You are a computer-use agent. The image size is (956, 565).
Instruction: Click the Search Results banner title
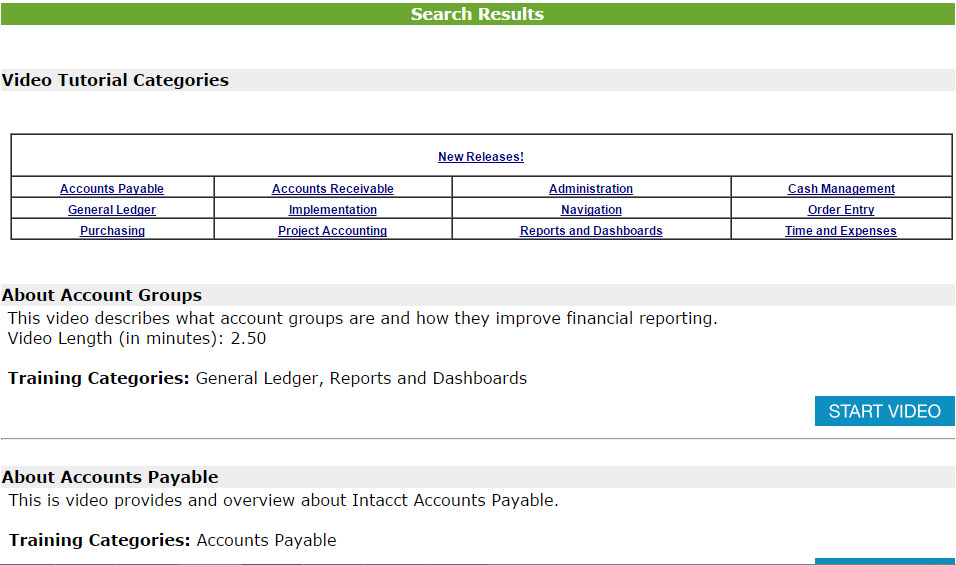(x=477, y=14)
